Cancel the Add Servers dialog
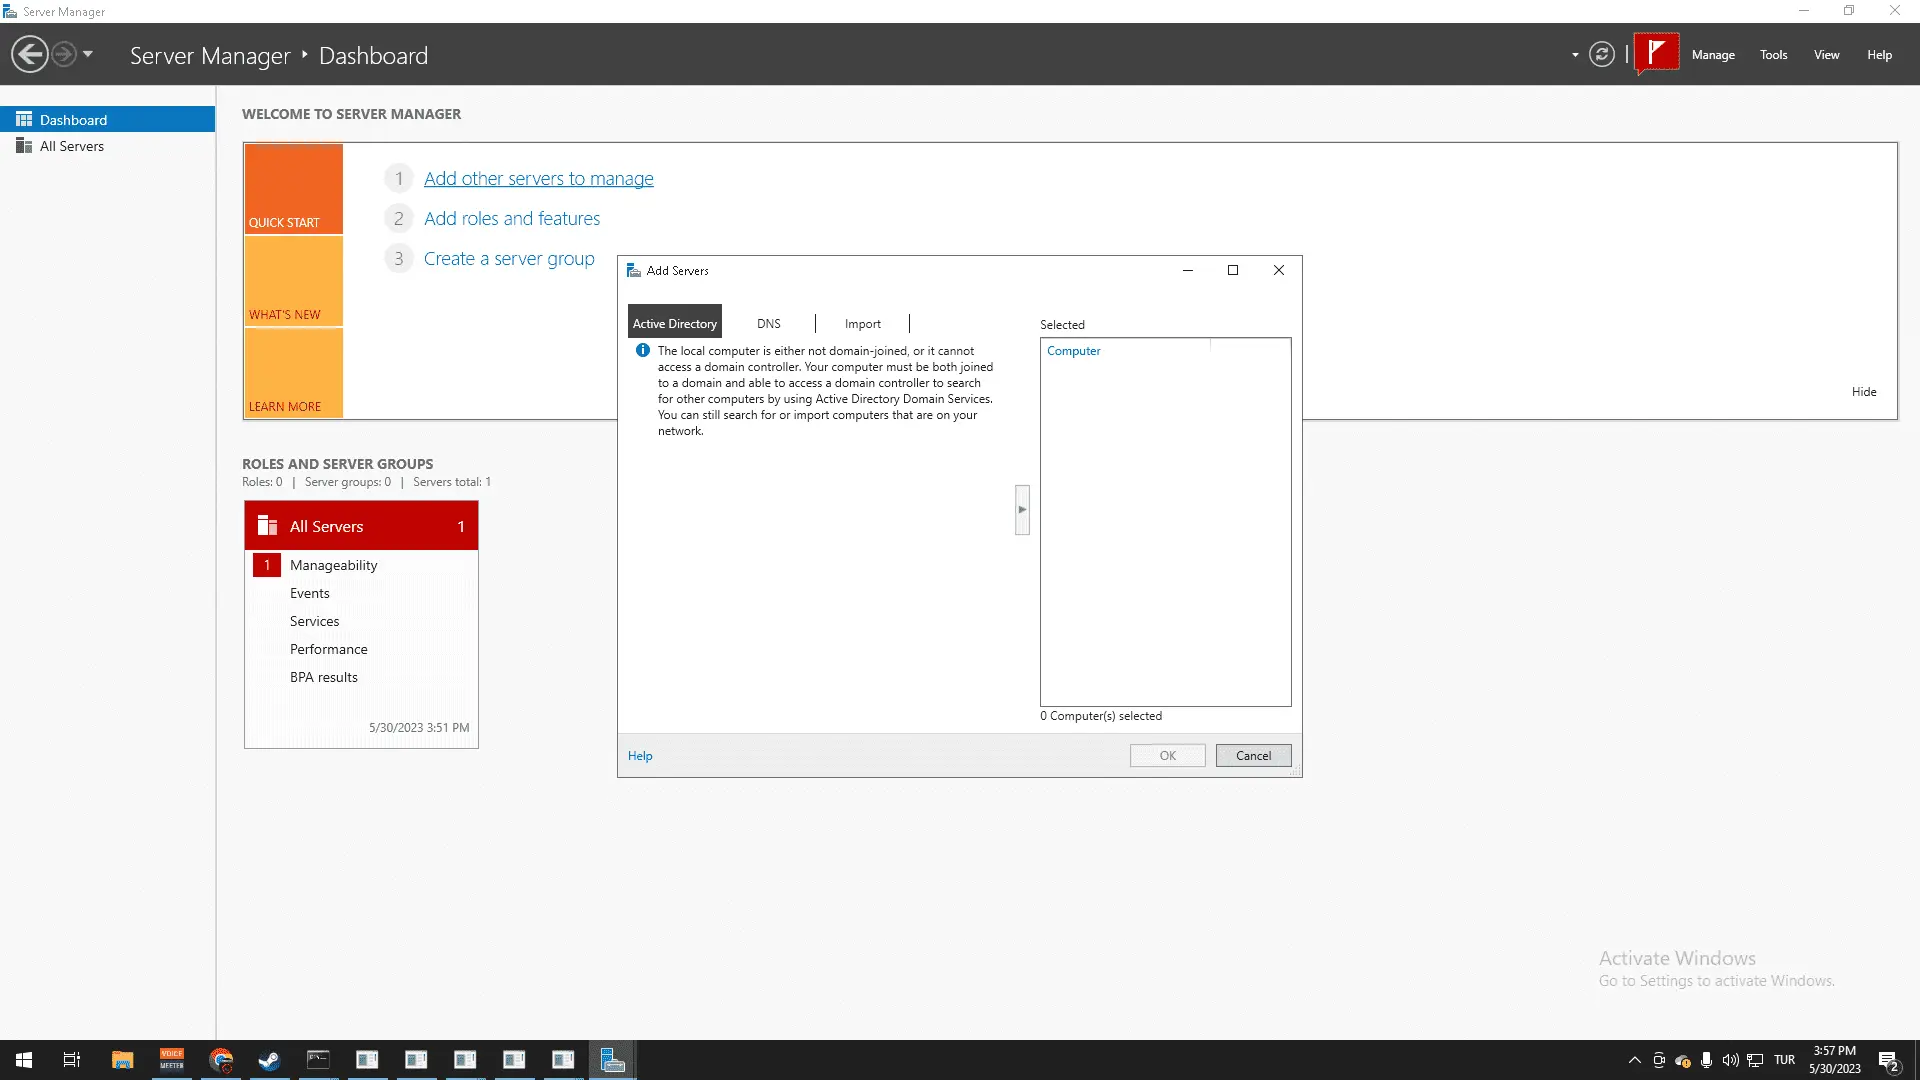The image size is (1920, 1080). (x=1253, y=756)
